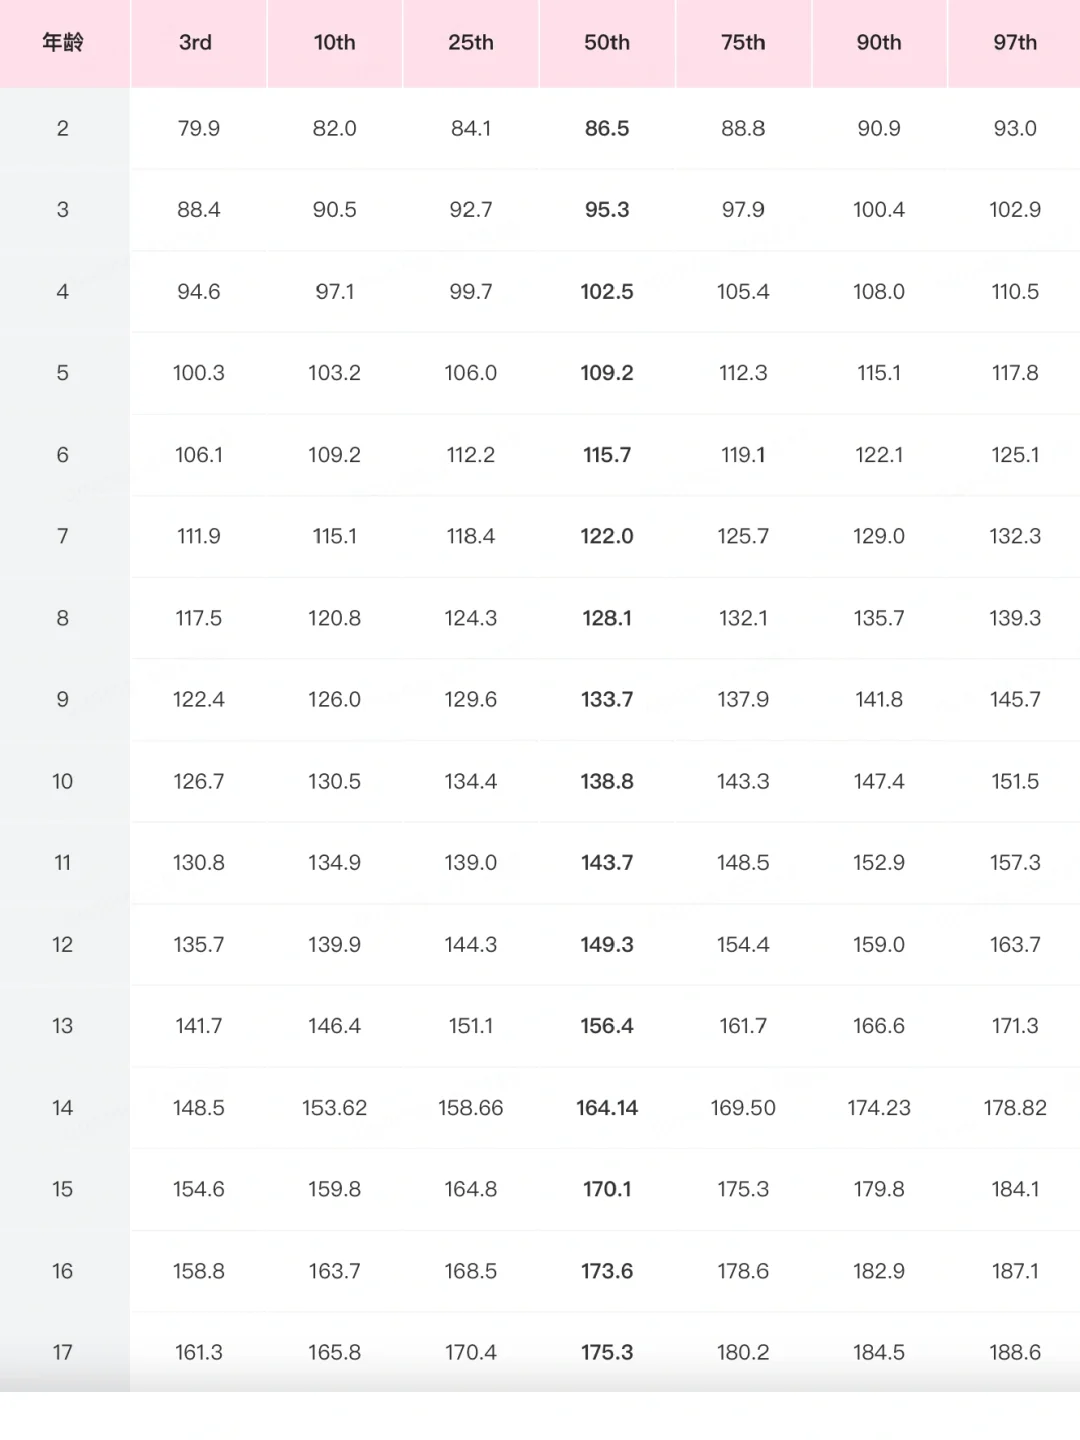Select the bold 164.14 cell
Image resolution: width=1080 pixels, height=1440 pixels.
point(607,1108)
